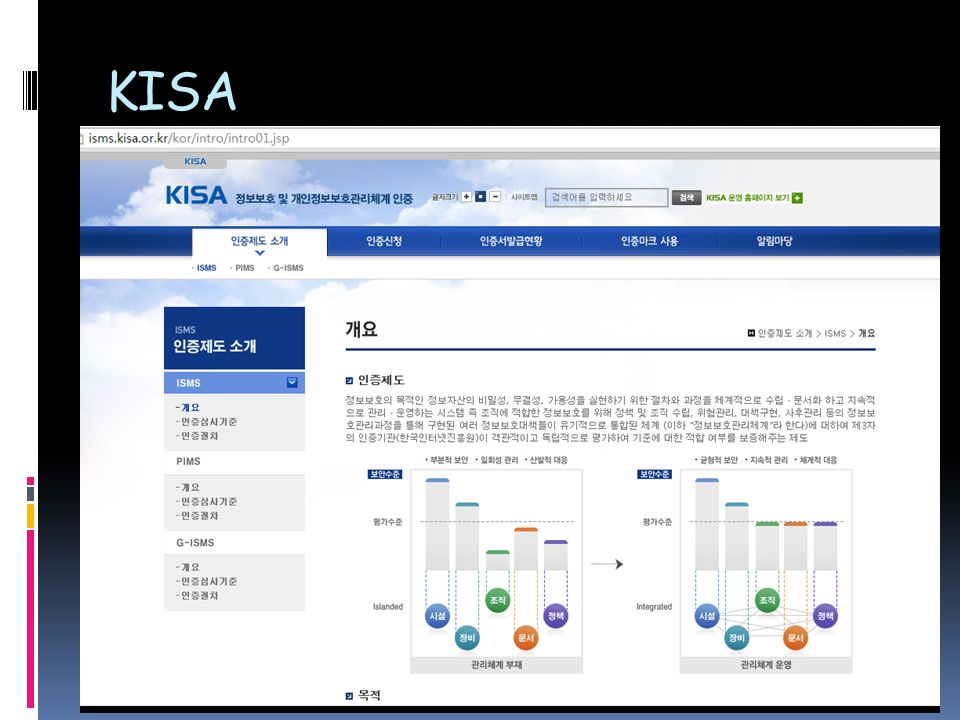Click the 조직 circle in the Integrated diagram

click(x=767, y=600)
